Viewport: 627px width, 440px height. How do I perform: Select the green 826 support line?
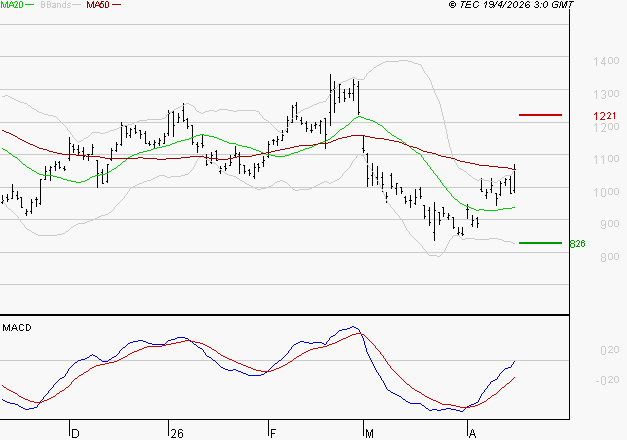tap(540, 243)
